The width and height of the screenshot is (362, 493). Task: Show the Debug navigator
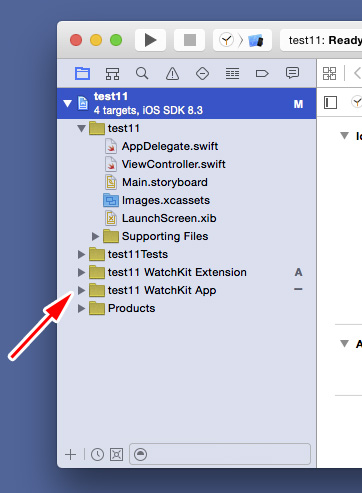[232, 73]
